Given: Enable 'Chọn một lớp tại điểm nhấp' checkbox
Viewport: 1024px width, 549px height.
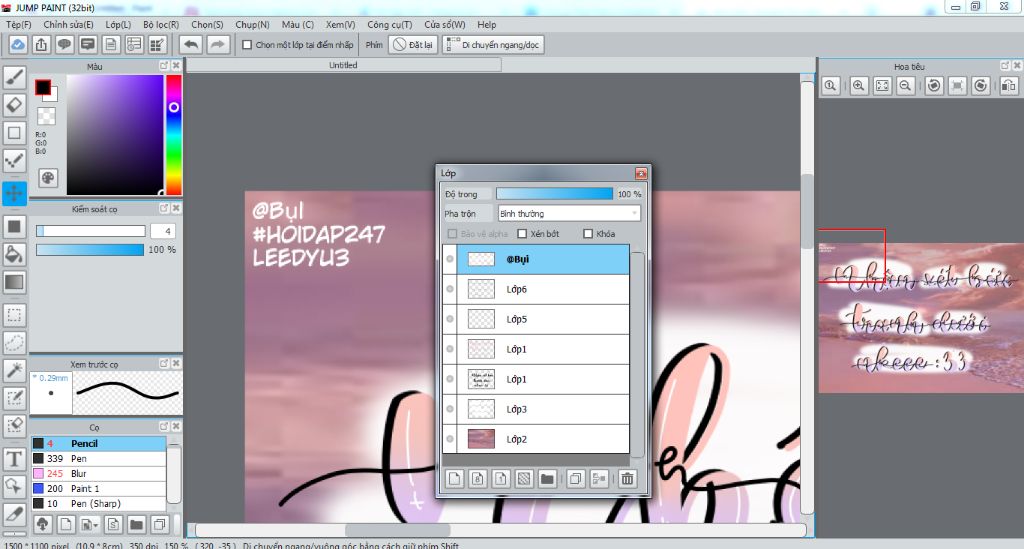Looking at the screenshot, I should pos(247,45).
